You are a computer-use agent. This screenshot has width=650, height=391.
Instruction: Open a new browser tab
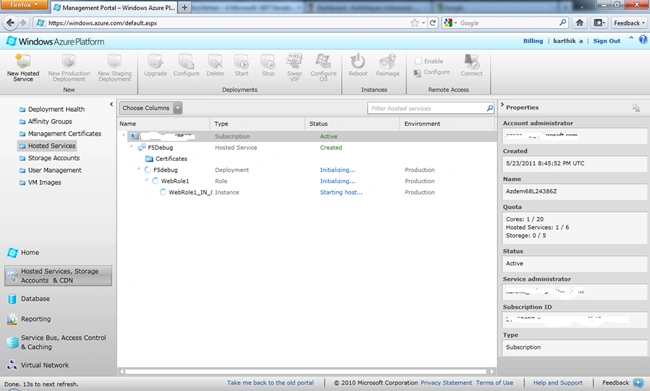coord(184,7)
